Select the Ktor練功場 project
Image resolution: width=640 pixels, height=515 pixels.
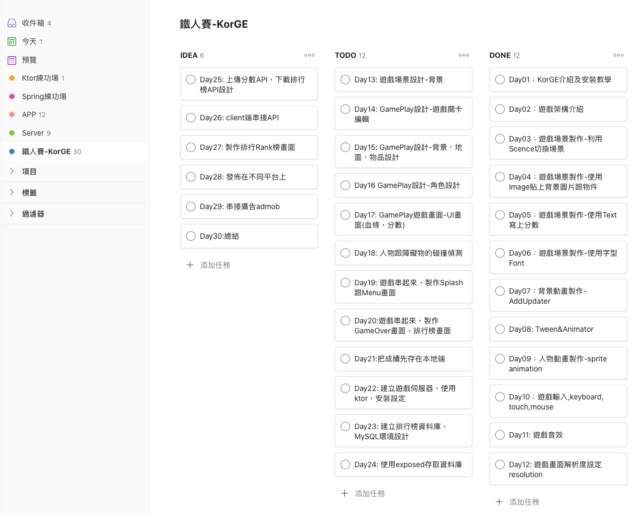pyautogui.click(x=75, y=78)
